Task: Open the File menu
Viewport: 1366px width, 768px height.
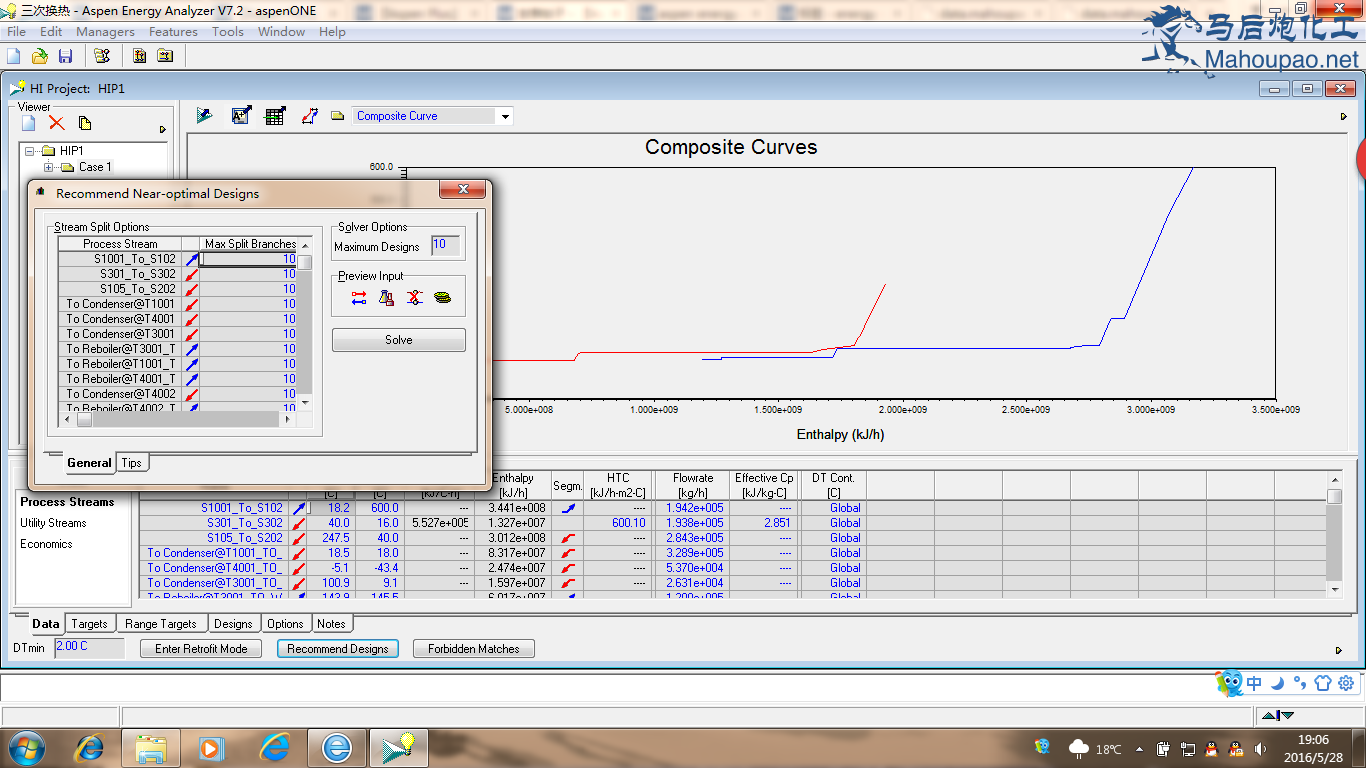Action: click(16, 31)
